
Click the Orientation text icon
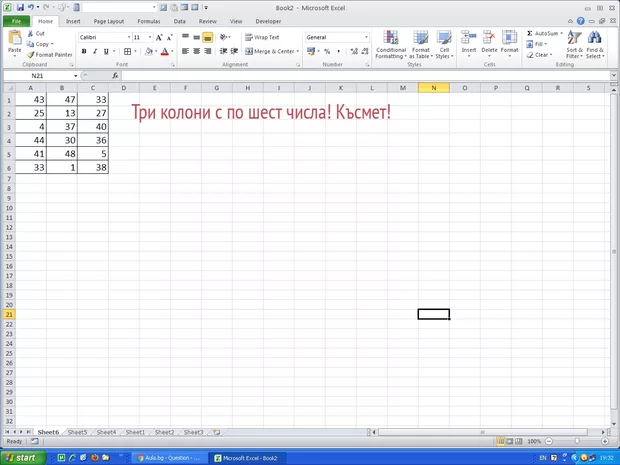[x=224, y=37]
